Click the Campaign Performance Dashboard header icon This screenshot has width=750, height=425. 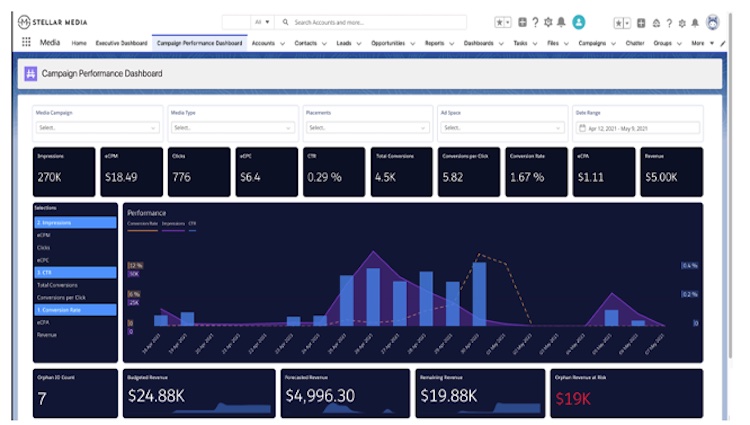(x=31, y=74)
